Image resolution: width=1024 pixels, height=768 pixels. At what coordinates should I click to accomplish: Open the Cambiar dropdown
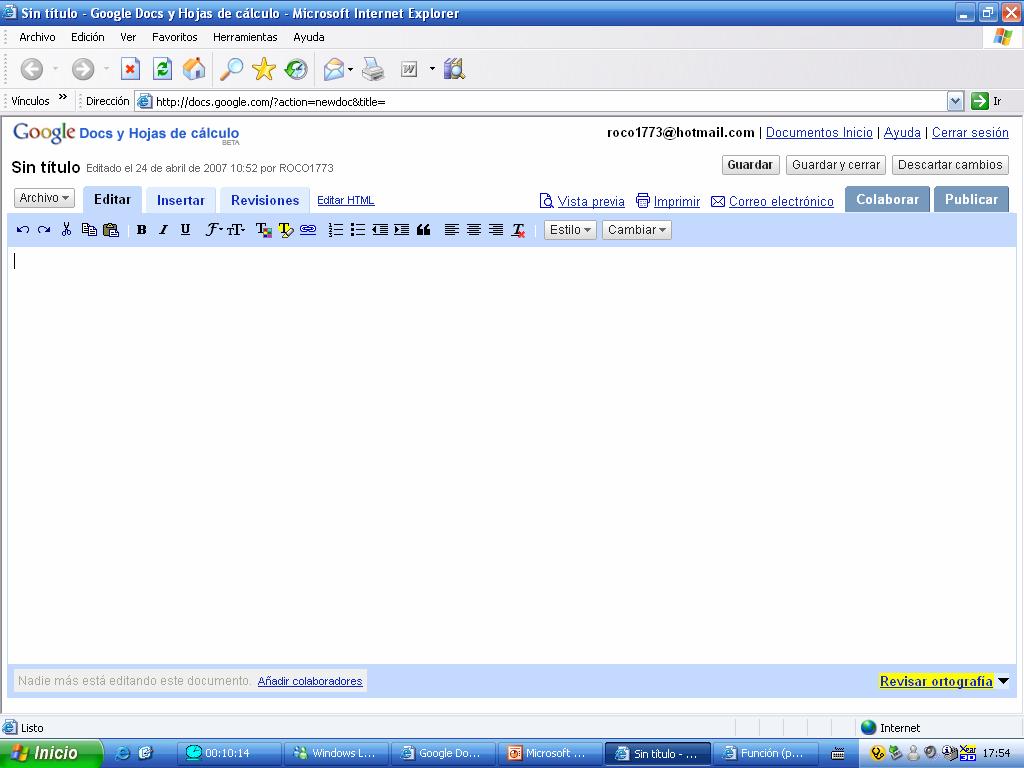637,230
